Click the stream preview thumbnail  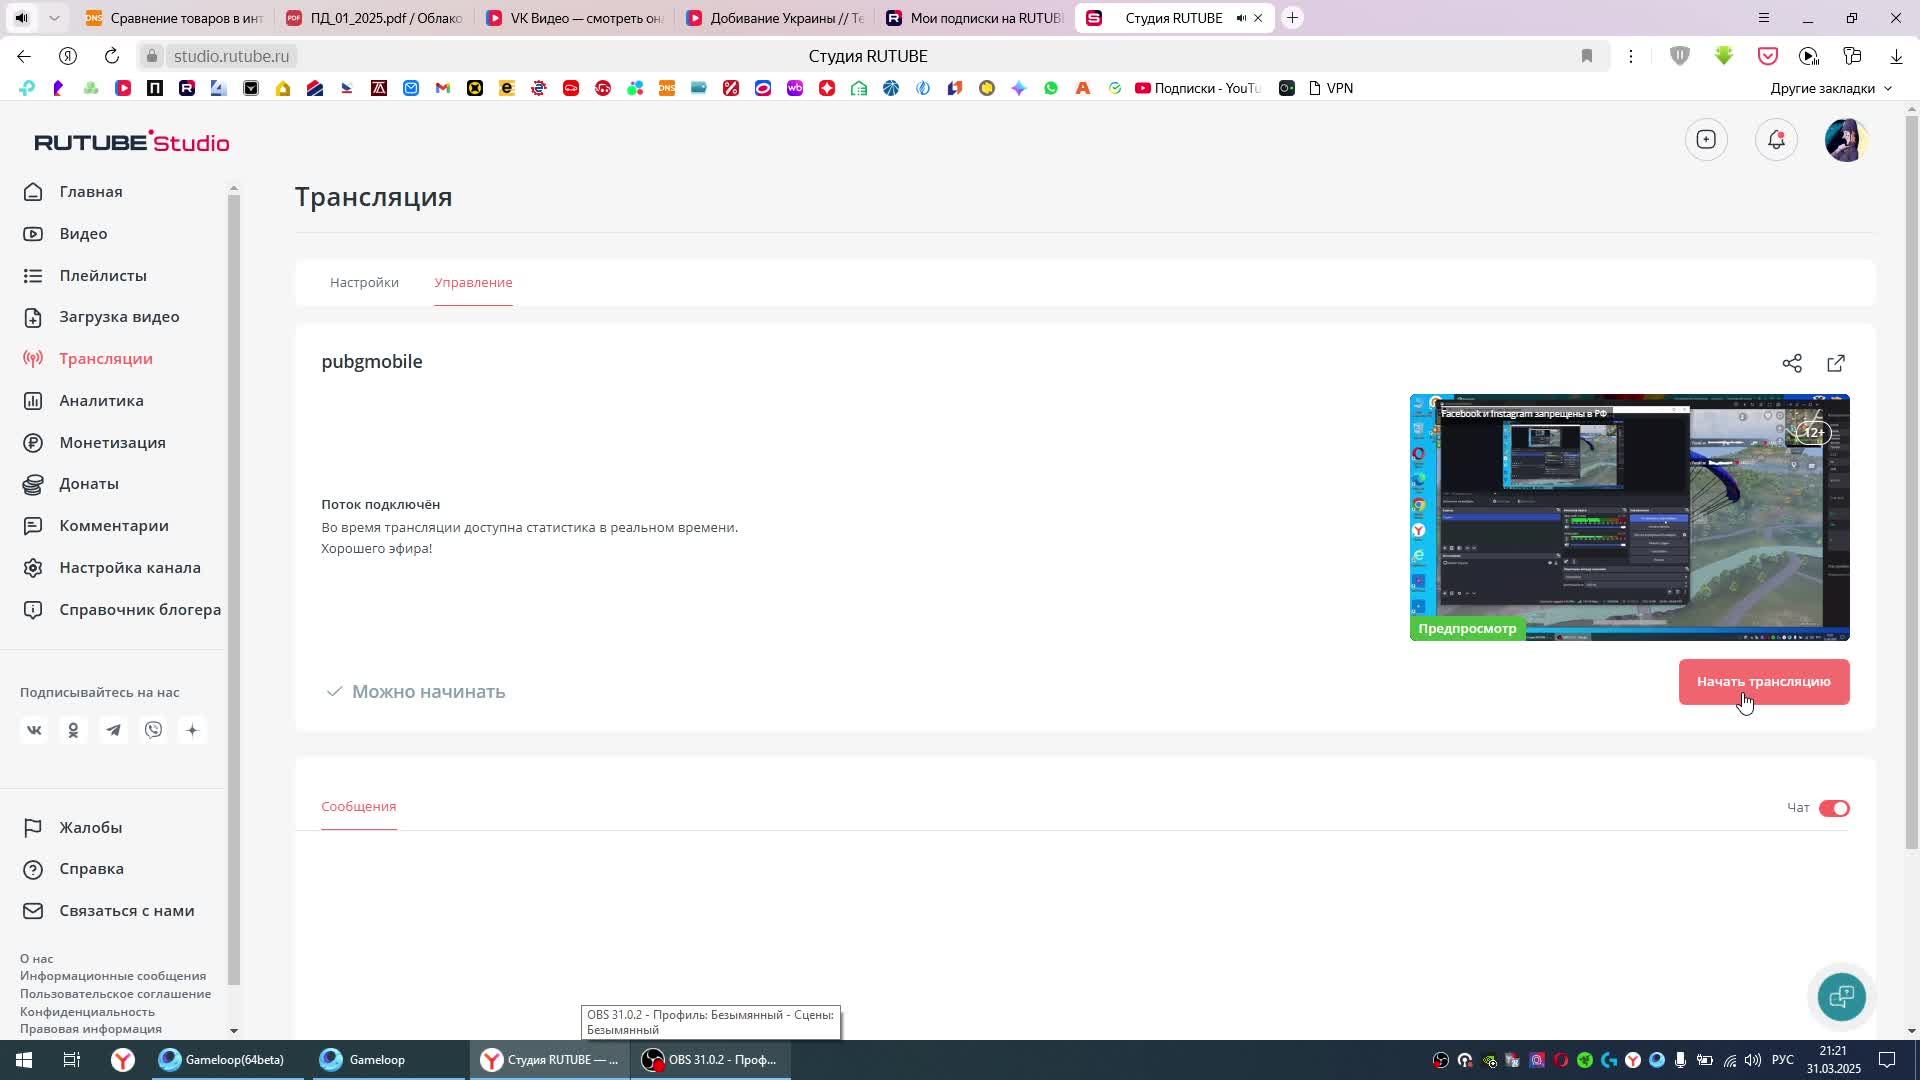point(1628,517)
